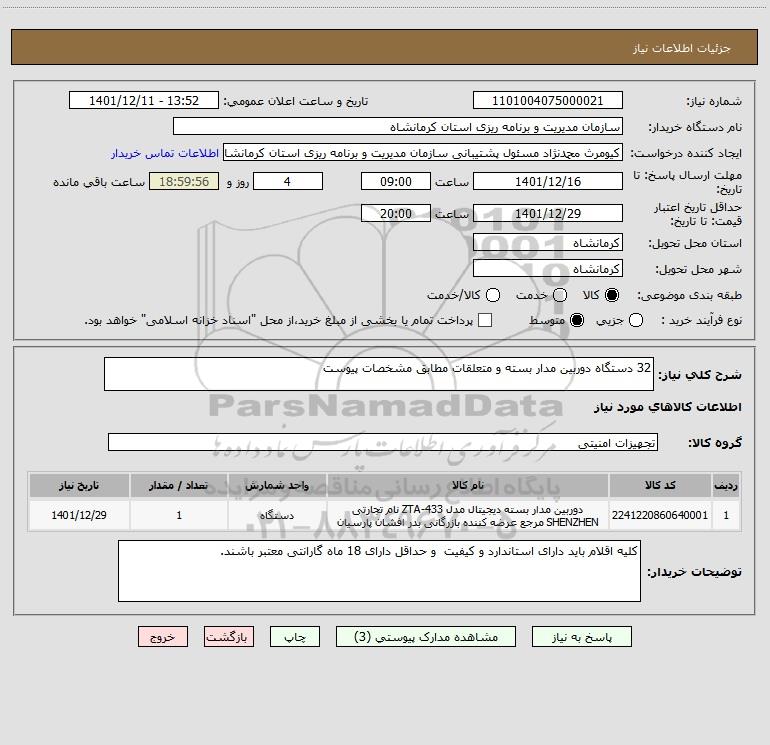Click the remaining days field showing 4
Screen dimensions: 770x745
(288, 181)
